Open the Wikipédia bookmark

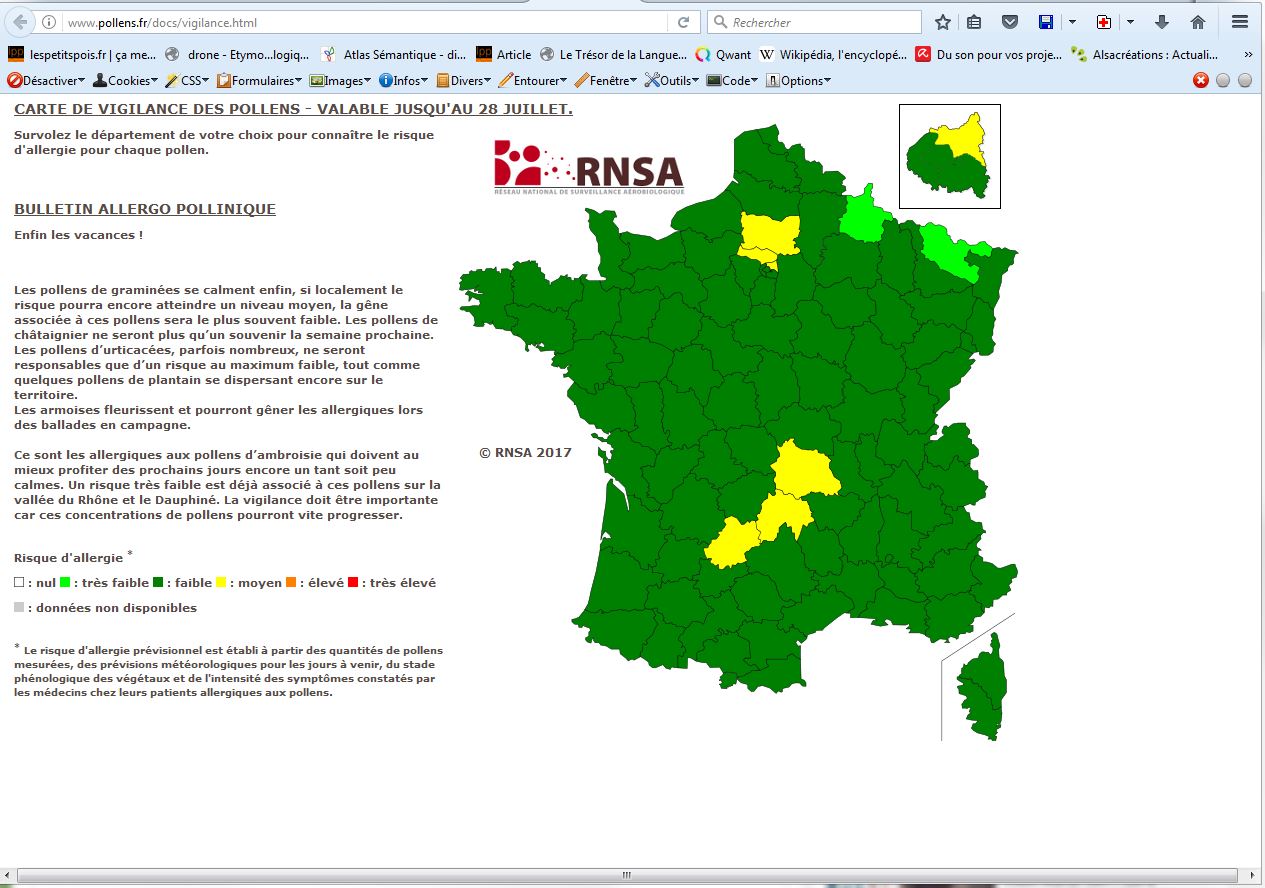pyautogui.click(x=833, y=55)
